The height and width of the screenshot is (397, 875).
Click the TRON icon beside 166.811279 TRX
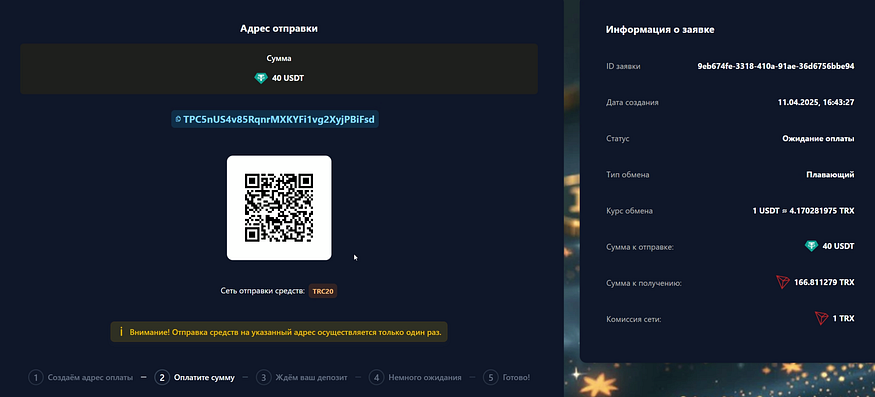pos(783,282)
